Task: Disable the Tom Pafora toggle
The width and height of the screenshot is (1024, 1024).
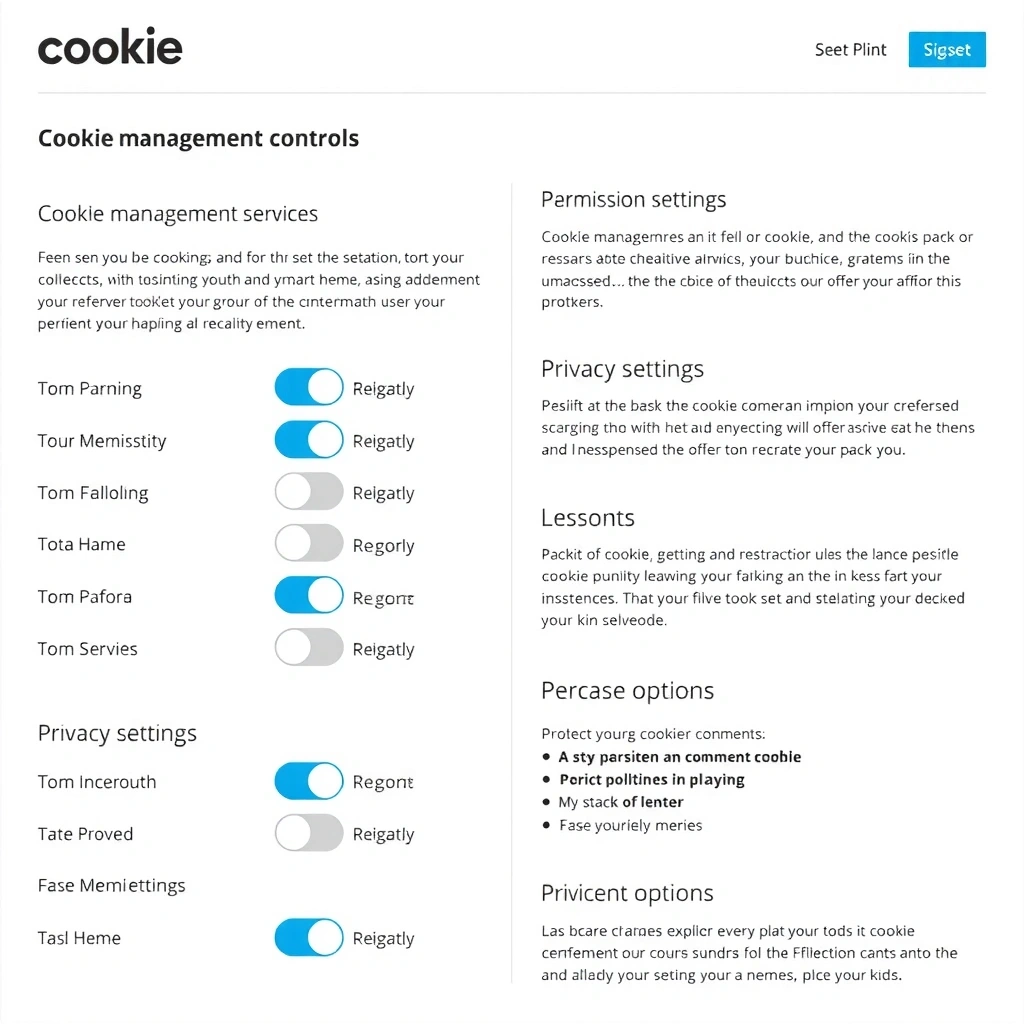Action: tap(308, 596)
